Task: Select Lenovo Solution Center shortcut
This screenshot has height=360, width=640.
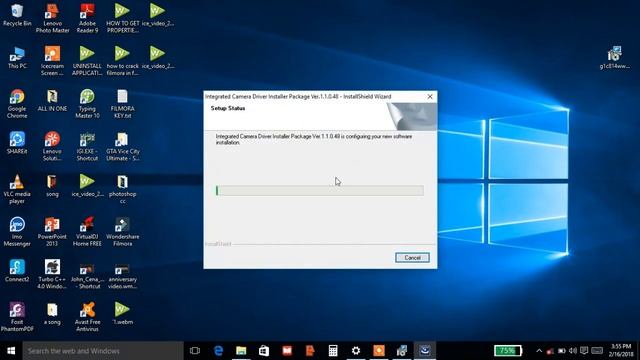Action: [x=52, y=146]
